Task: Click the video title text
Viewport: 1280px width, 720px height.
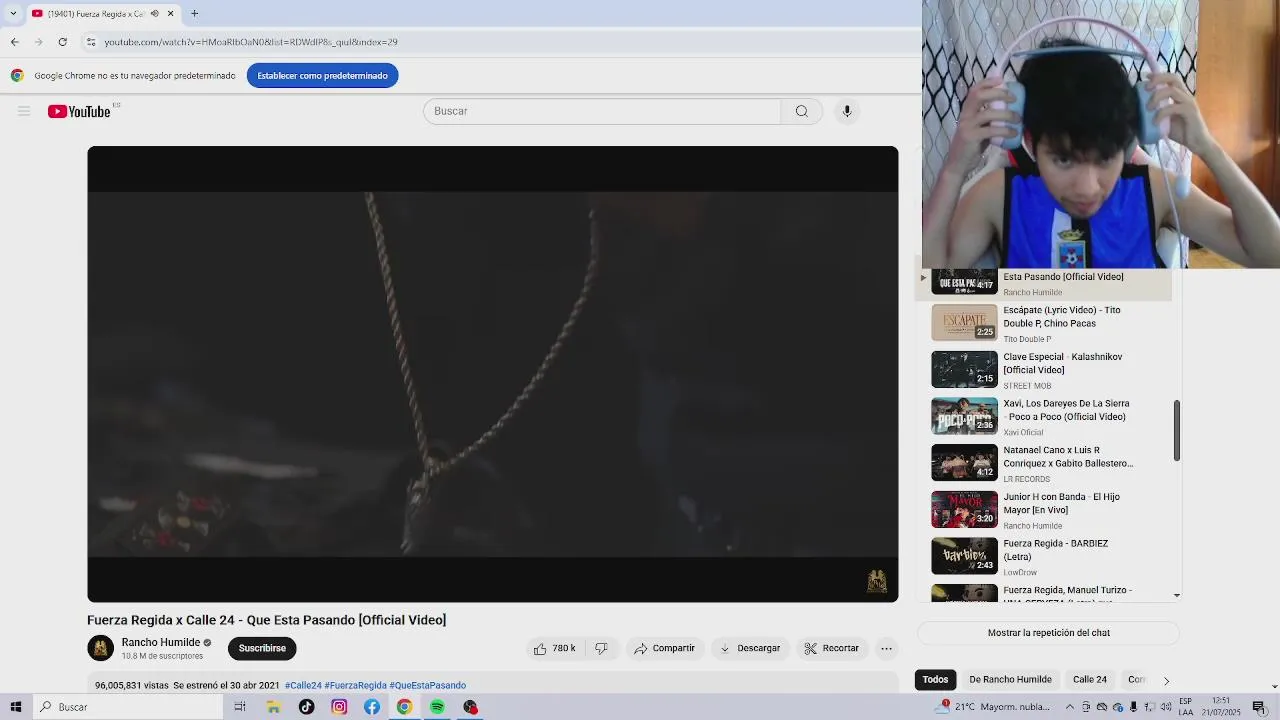Action: click(x=267, y=620)
